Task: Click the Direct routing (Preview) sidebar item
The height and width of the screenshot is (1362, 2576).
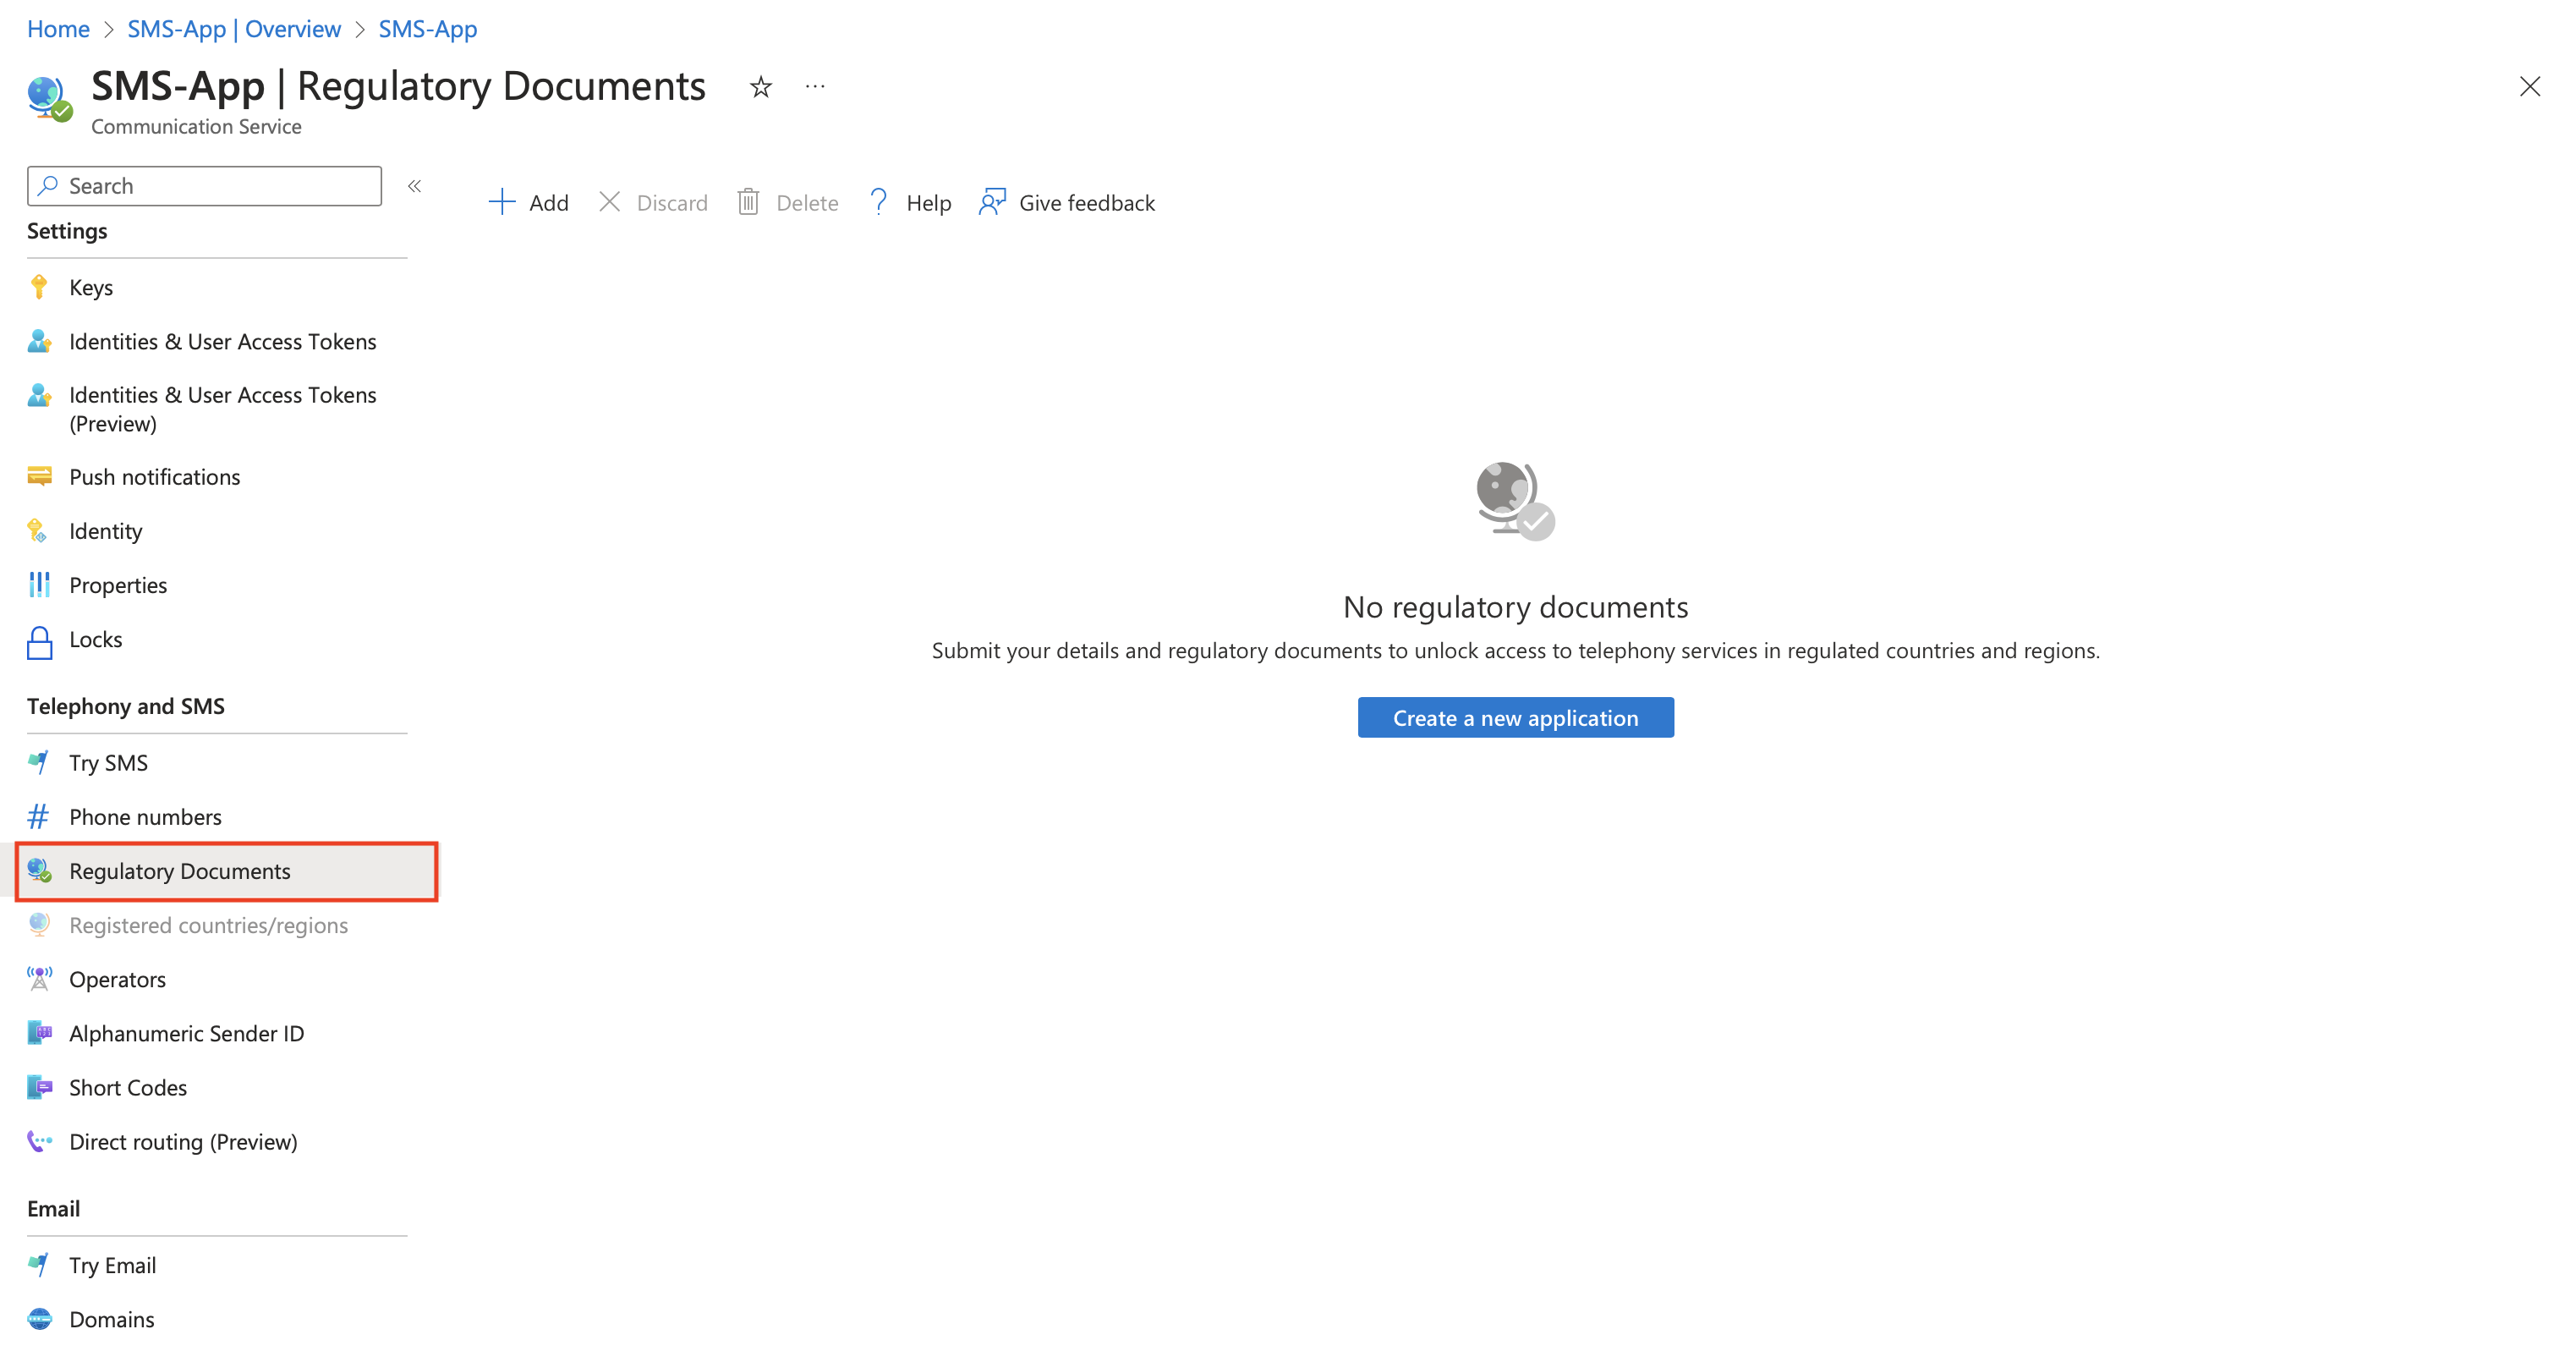Action: (x=184, y=1142)
